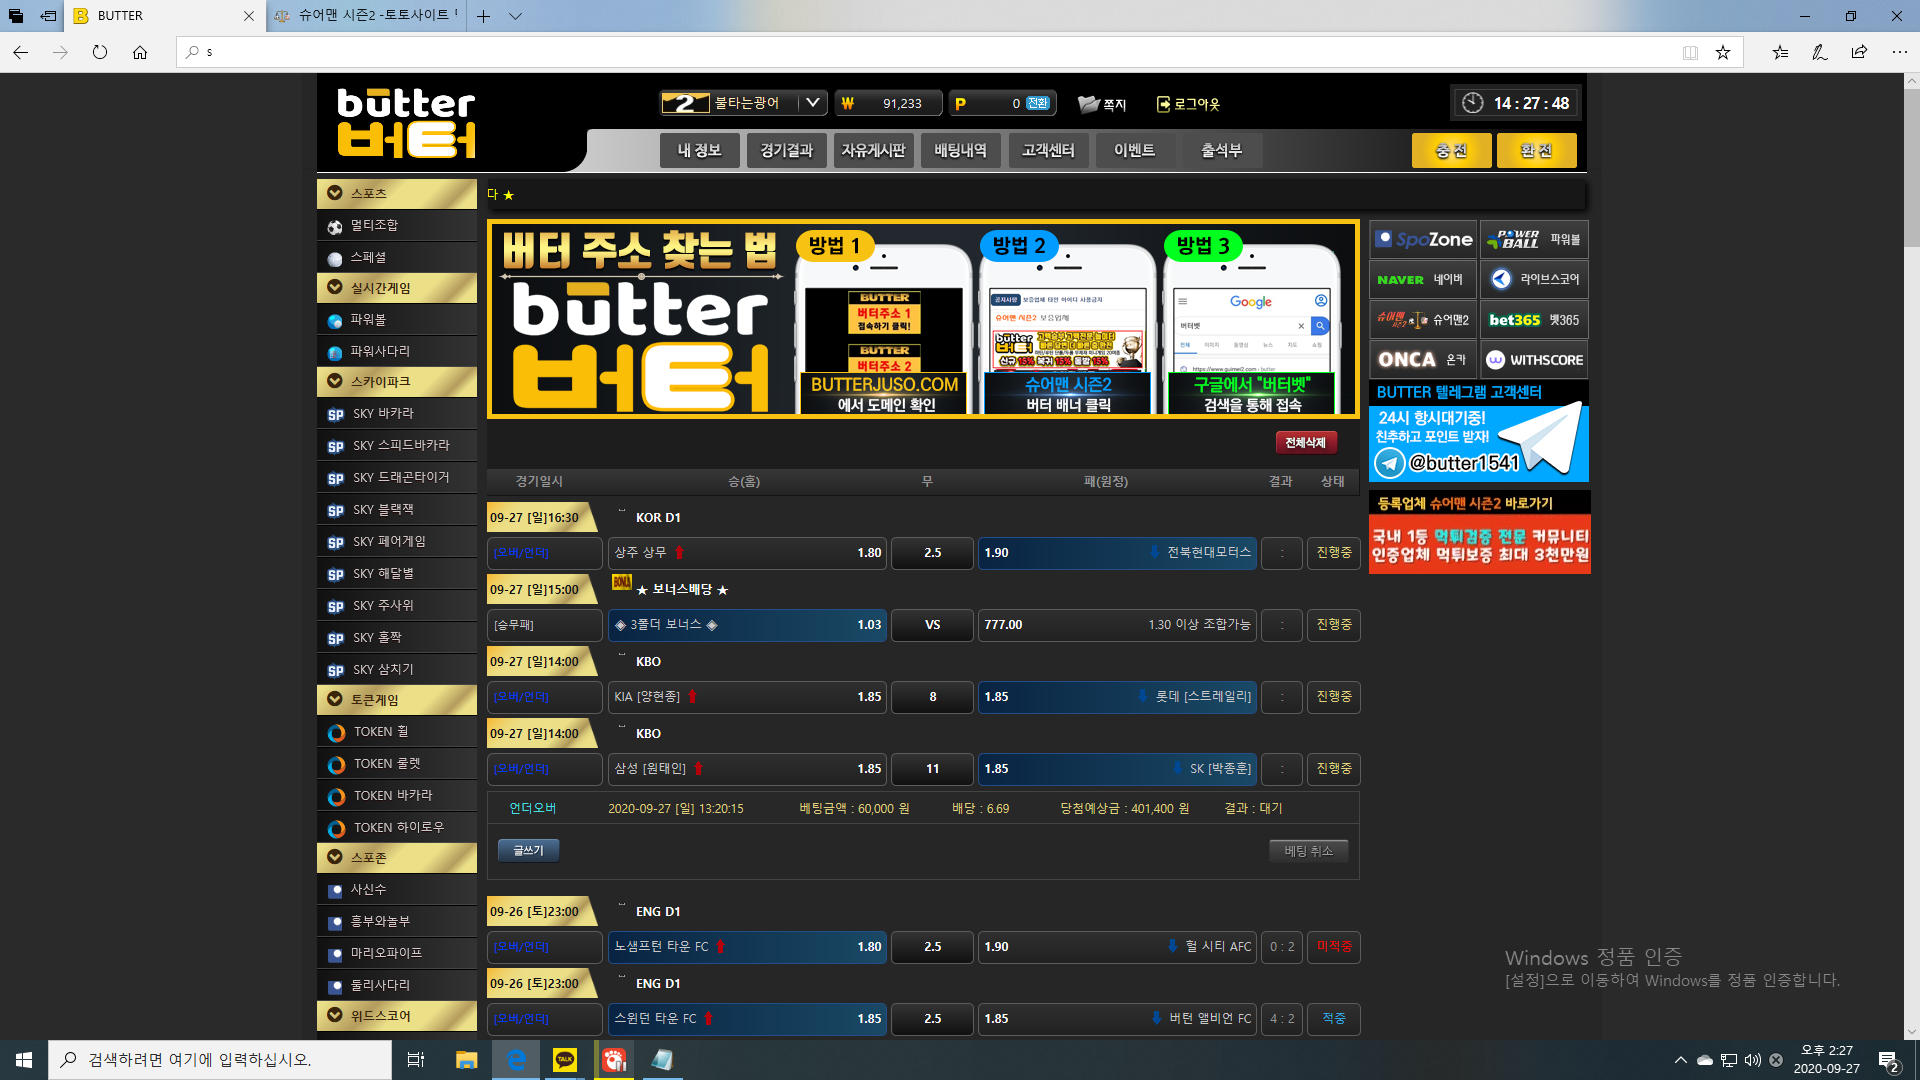1920x1080 pixels.
Task: Click the SKY 바카라 SP icon
Action: click(336, 415)
